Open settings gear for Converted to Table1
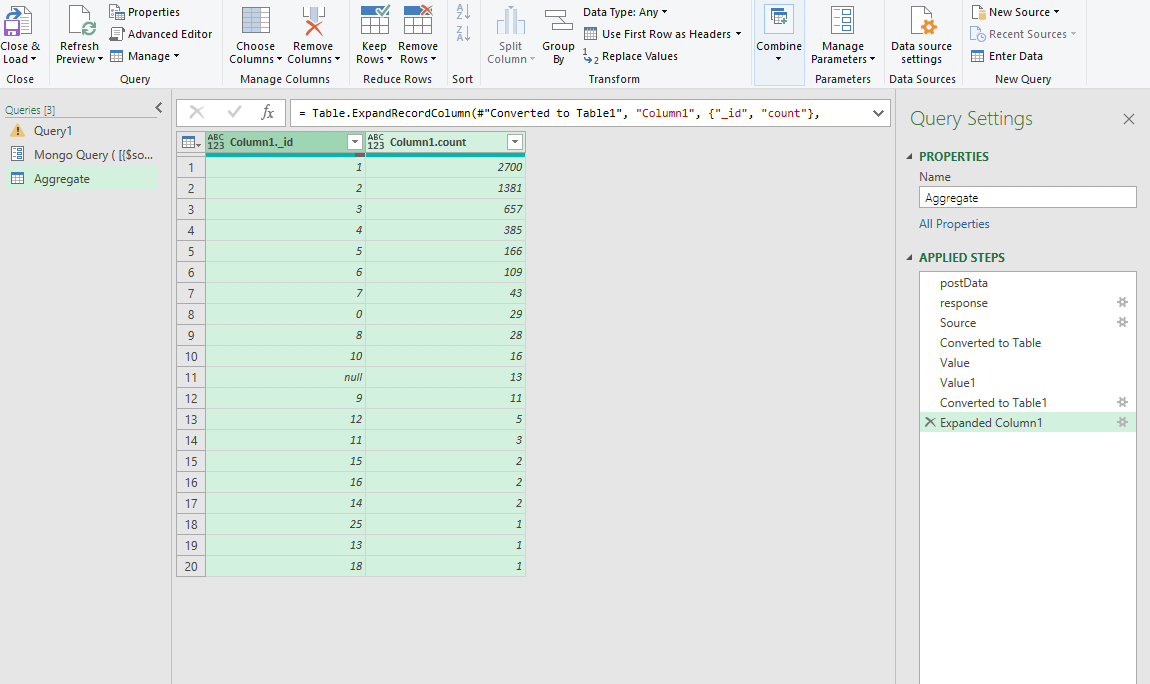This screenshot has width=1150, height=684. click(1122, 402)
